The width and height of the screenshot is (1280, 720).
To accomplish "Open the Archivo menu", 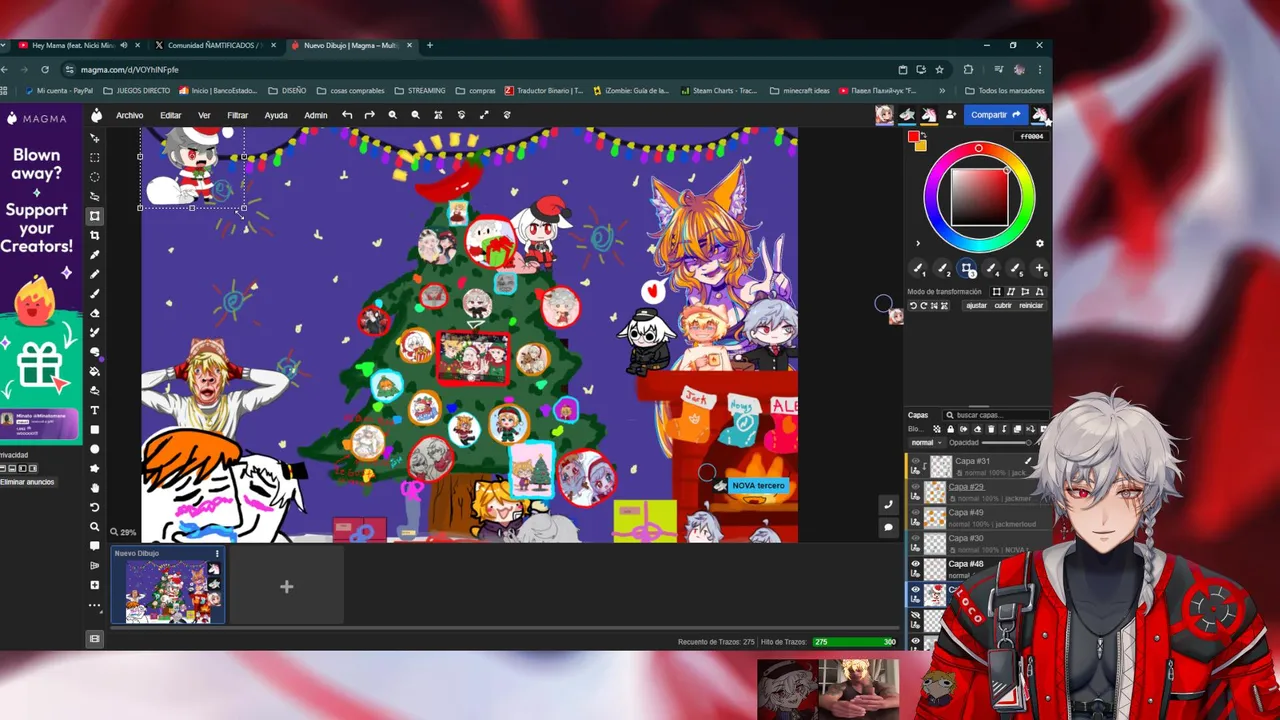I will (129, 115).
